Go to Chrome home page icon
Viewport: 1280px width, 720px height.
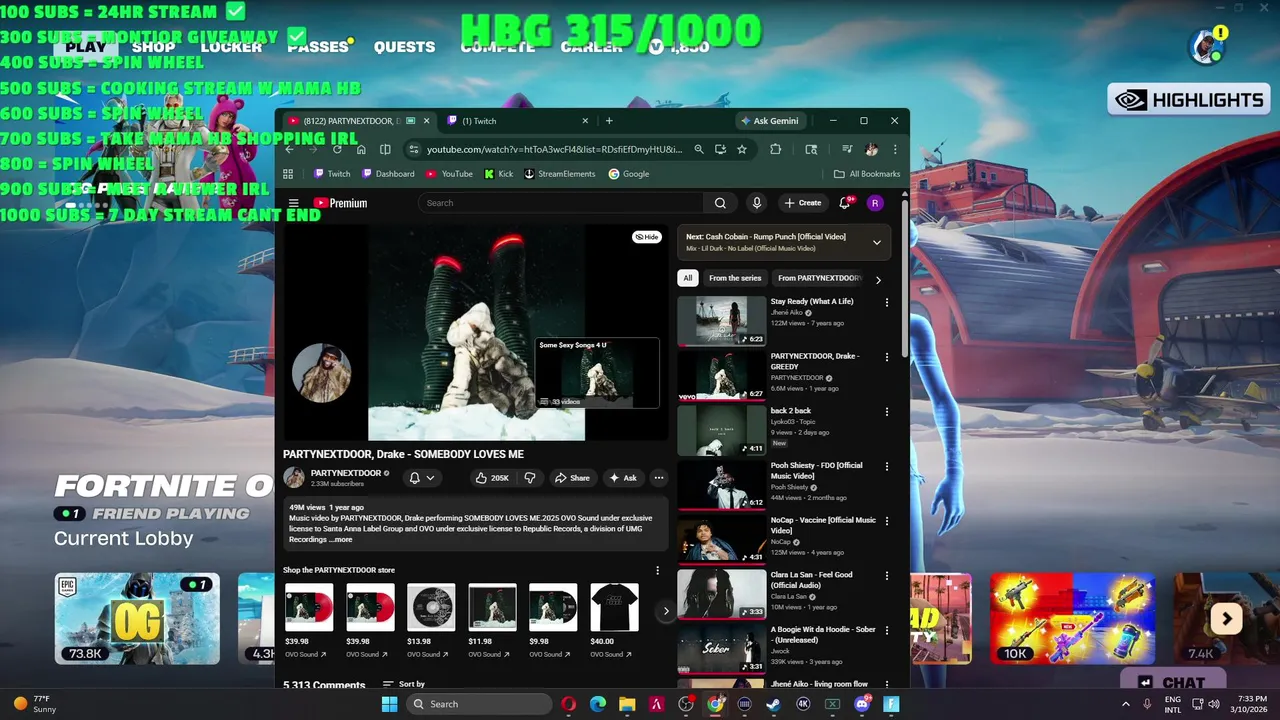pyautogui.click(x=361, y=149)
